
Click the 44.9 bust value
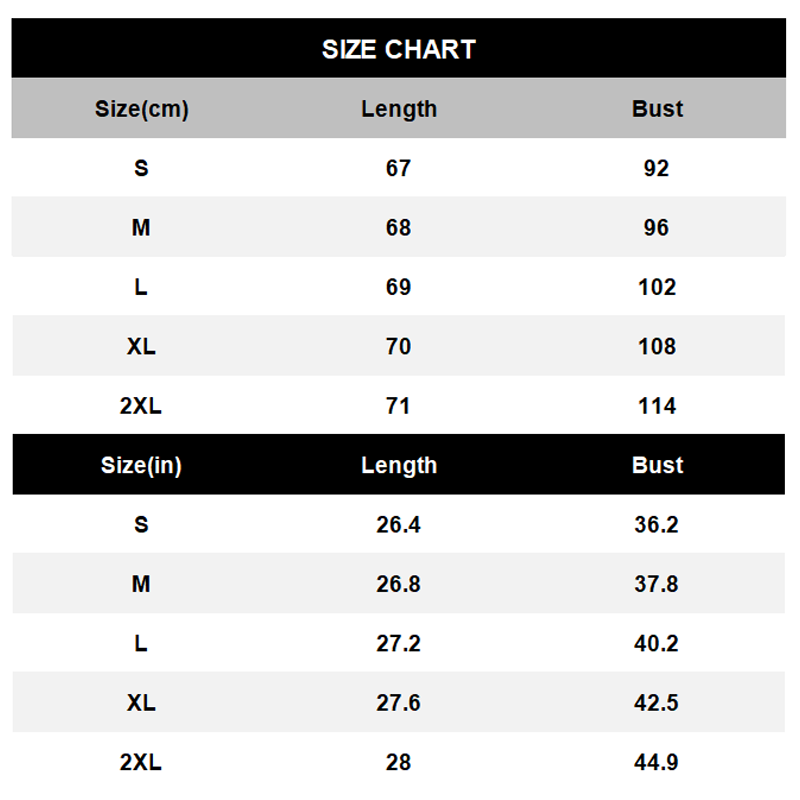click(656, 762)
